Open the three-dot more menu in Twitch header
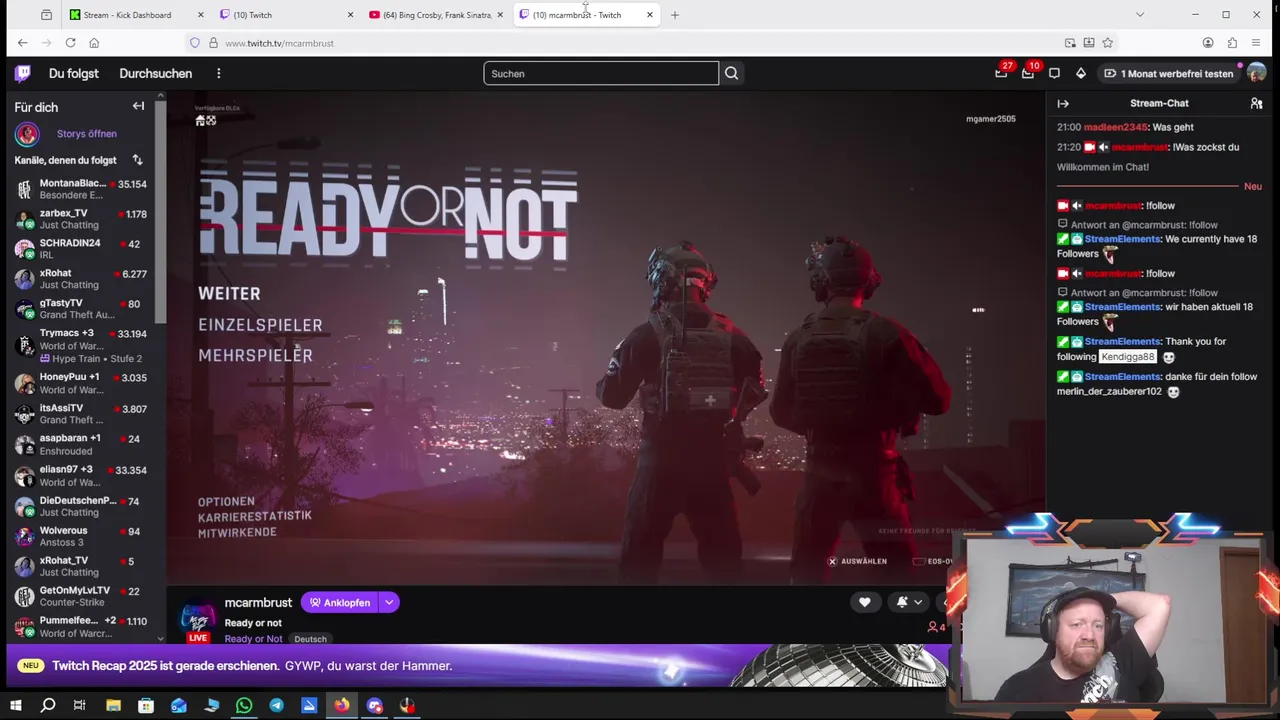The width and height of the screenshot is (1280, 720). 218,73
